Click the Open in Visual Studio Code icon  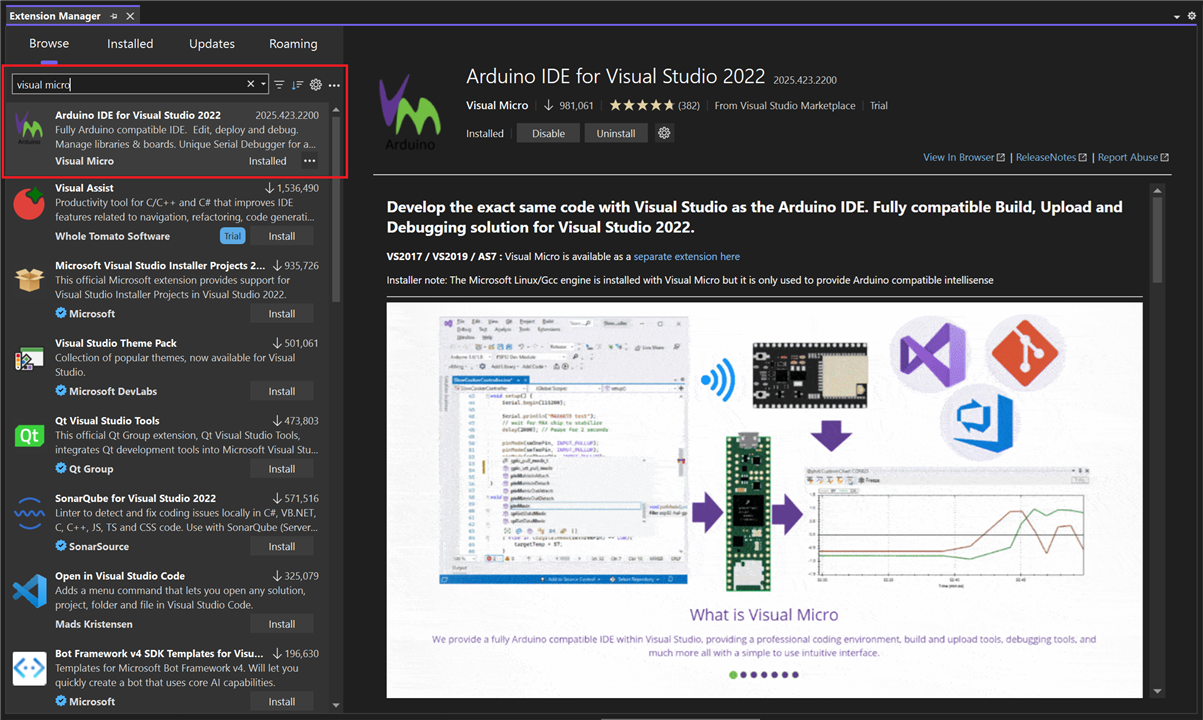click(x=29, y=591)
